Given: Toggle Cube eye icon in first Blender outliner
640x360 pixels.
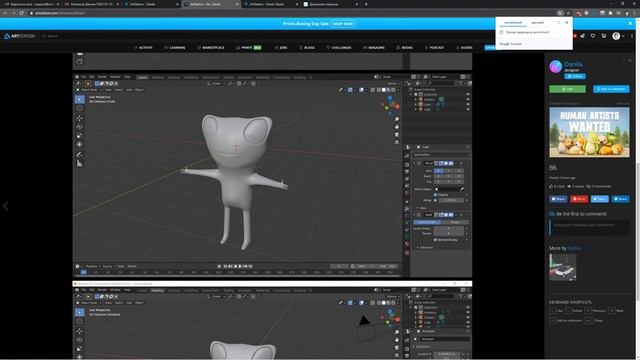Looking at the screenshot, I should coord(468,104).
